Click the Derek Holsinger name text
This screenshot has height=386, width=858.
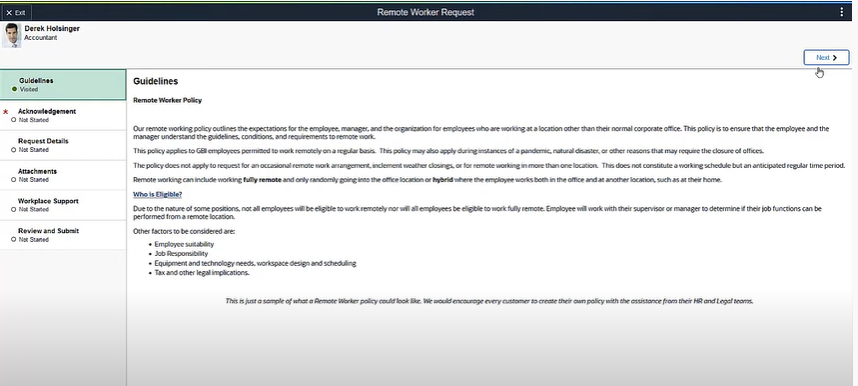[52, 28]
